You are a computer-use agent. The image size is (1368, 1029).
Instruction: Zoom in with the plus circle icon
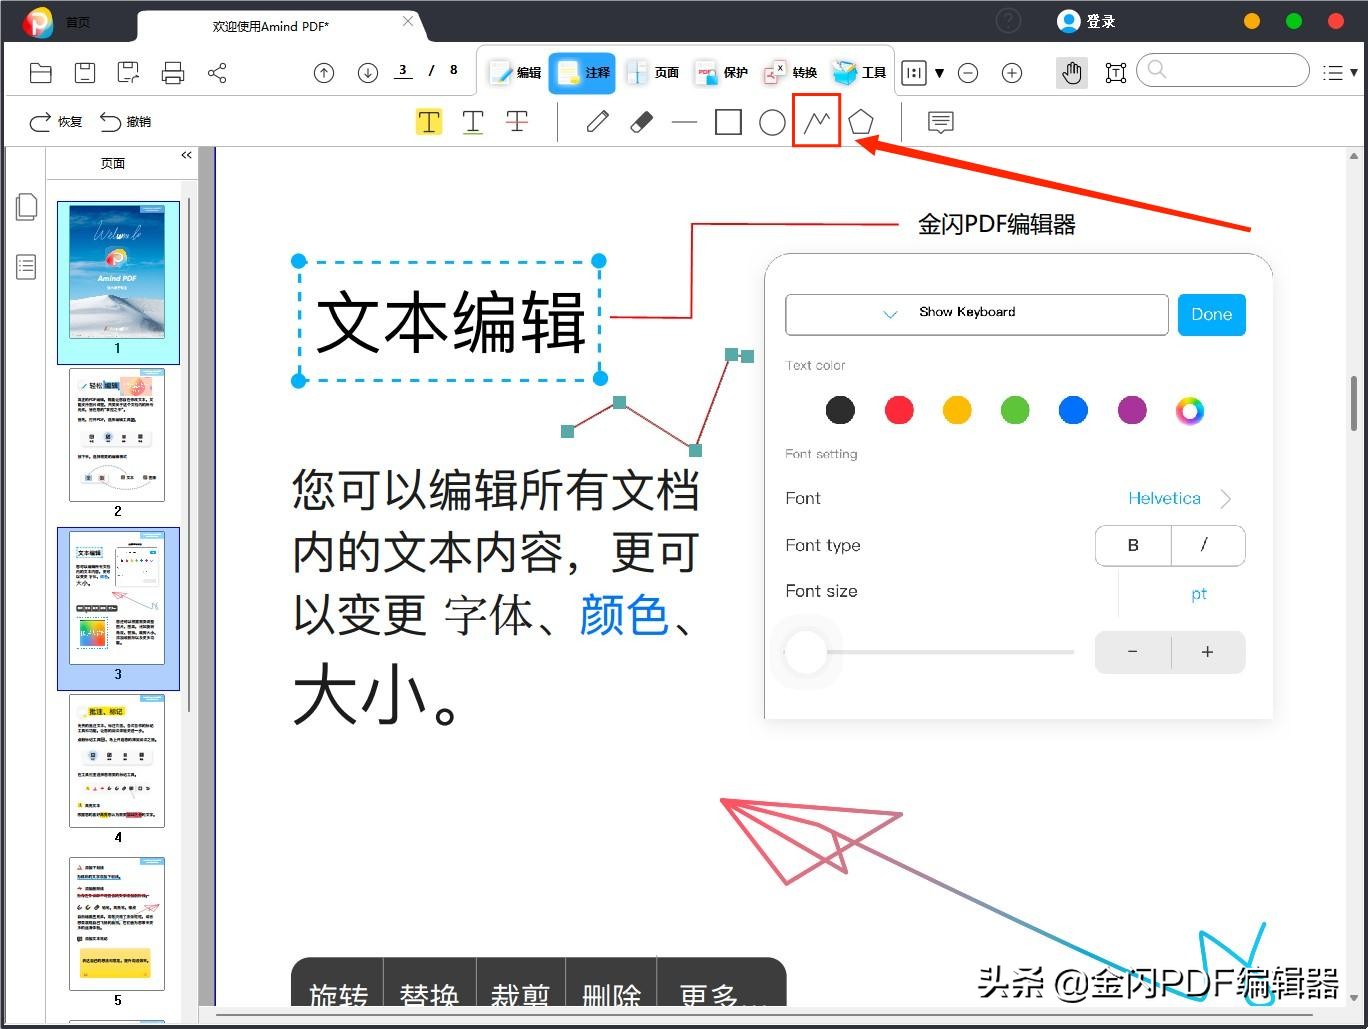coord(1012,72)
